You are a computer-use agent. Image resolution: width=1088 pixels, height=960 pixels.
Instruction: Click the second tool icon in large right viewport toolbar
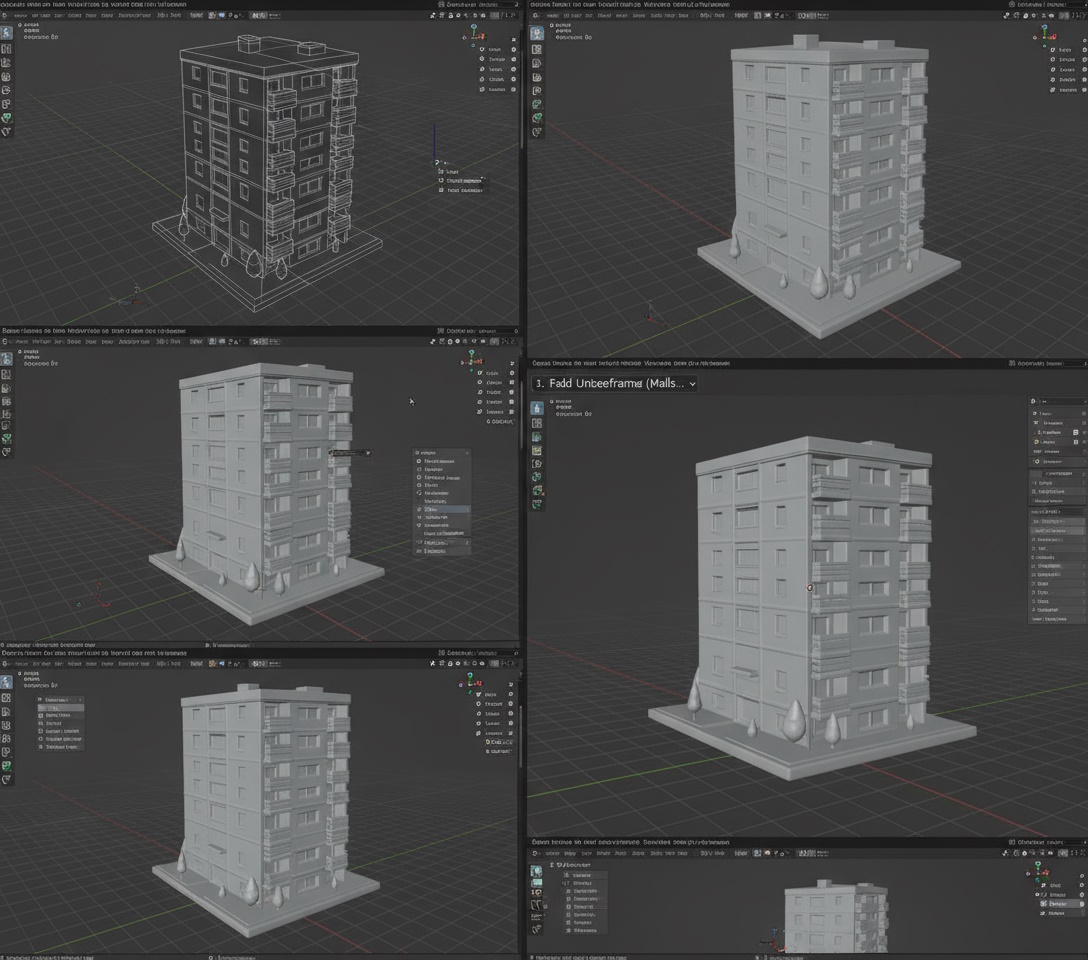(537, 423)
